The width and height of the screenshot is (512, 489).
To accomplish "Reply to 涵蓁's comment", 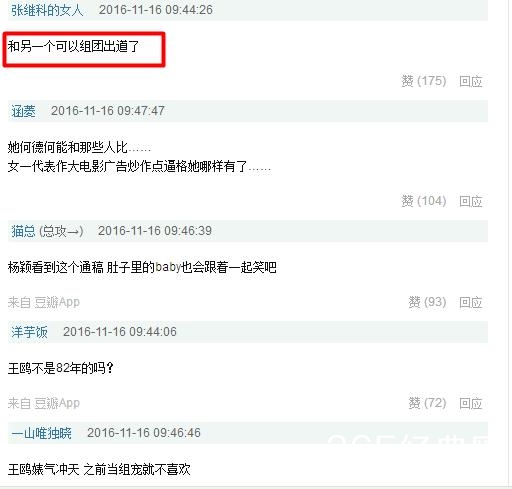I will (471, 201).
